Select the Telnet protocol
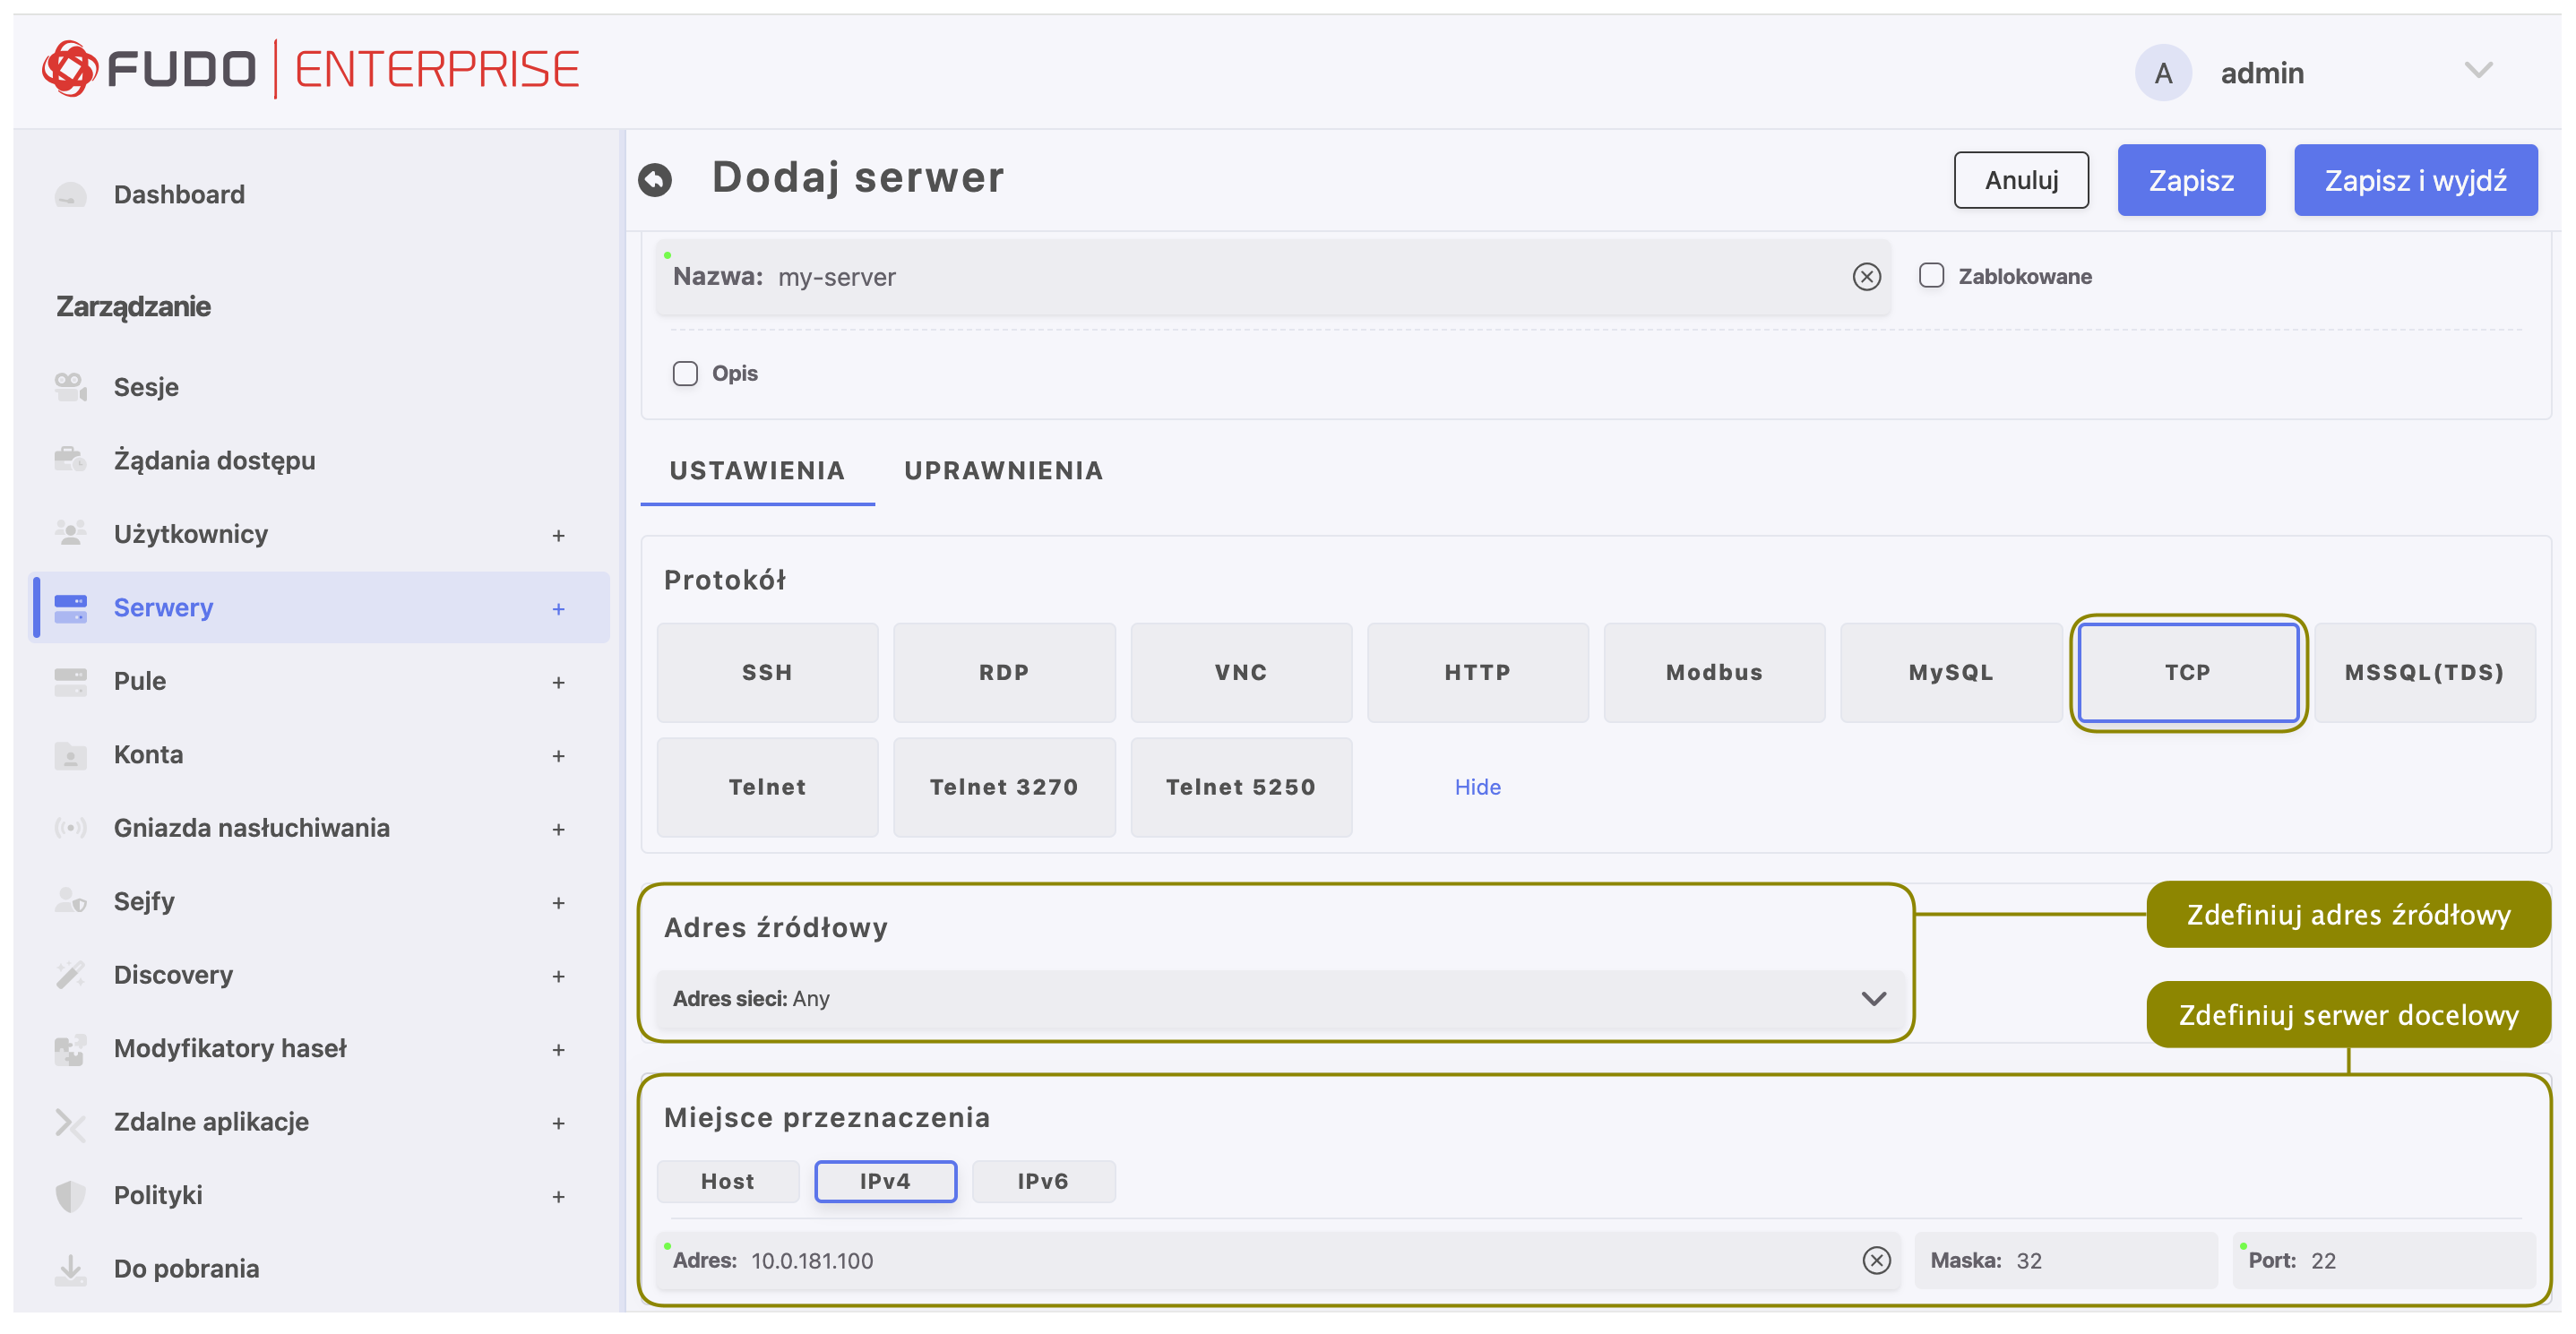Image resolution: width=2576 pixels, height=1334 pixels. point(767,787)
